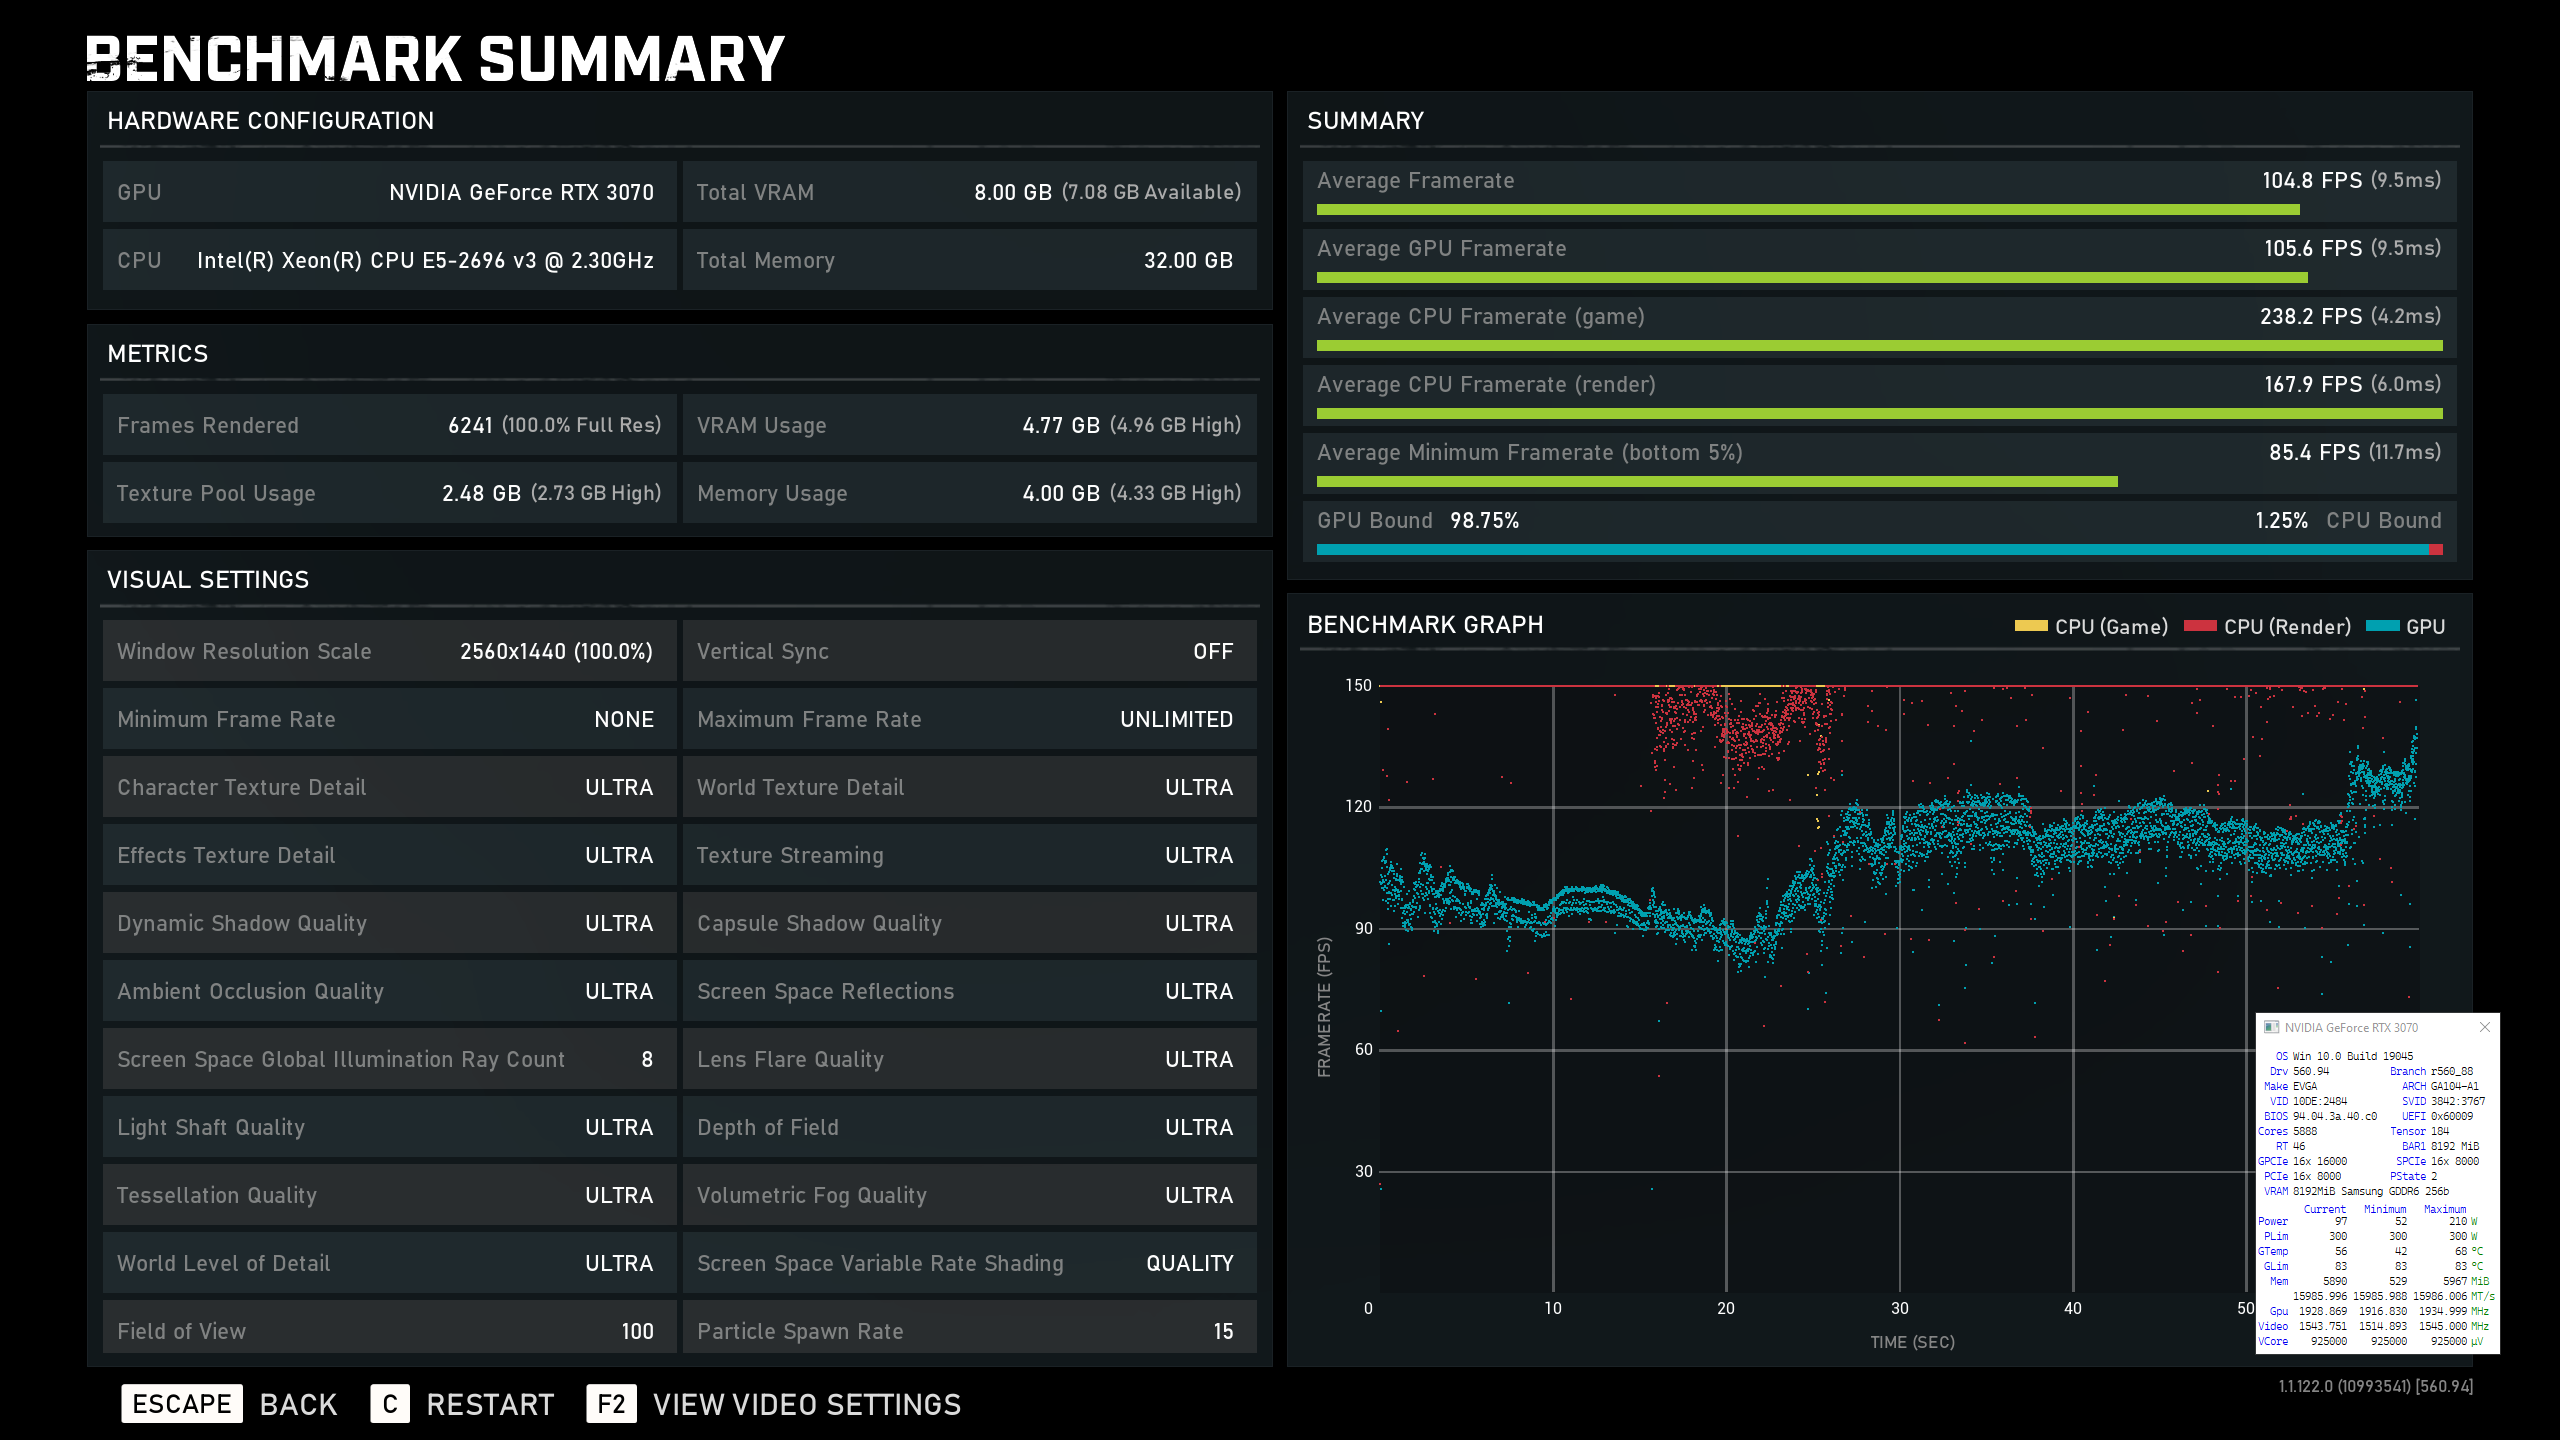The height and width of the screenshot is (1440, 2560).
Task: Click the Average CPU Framerate (game) label
Action: [1481, 316]
